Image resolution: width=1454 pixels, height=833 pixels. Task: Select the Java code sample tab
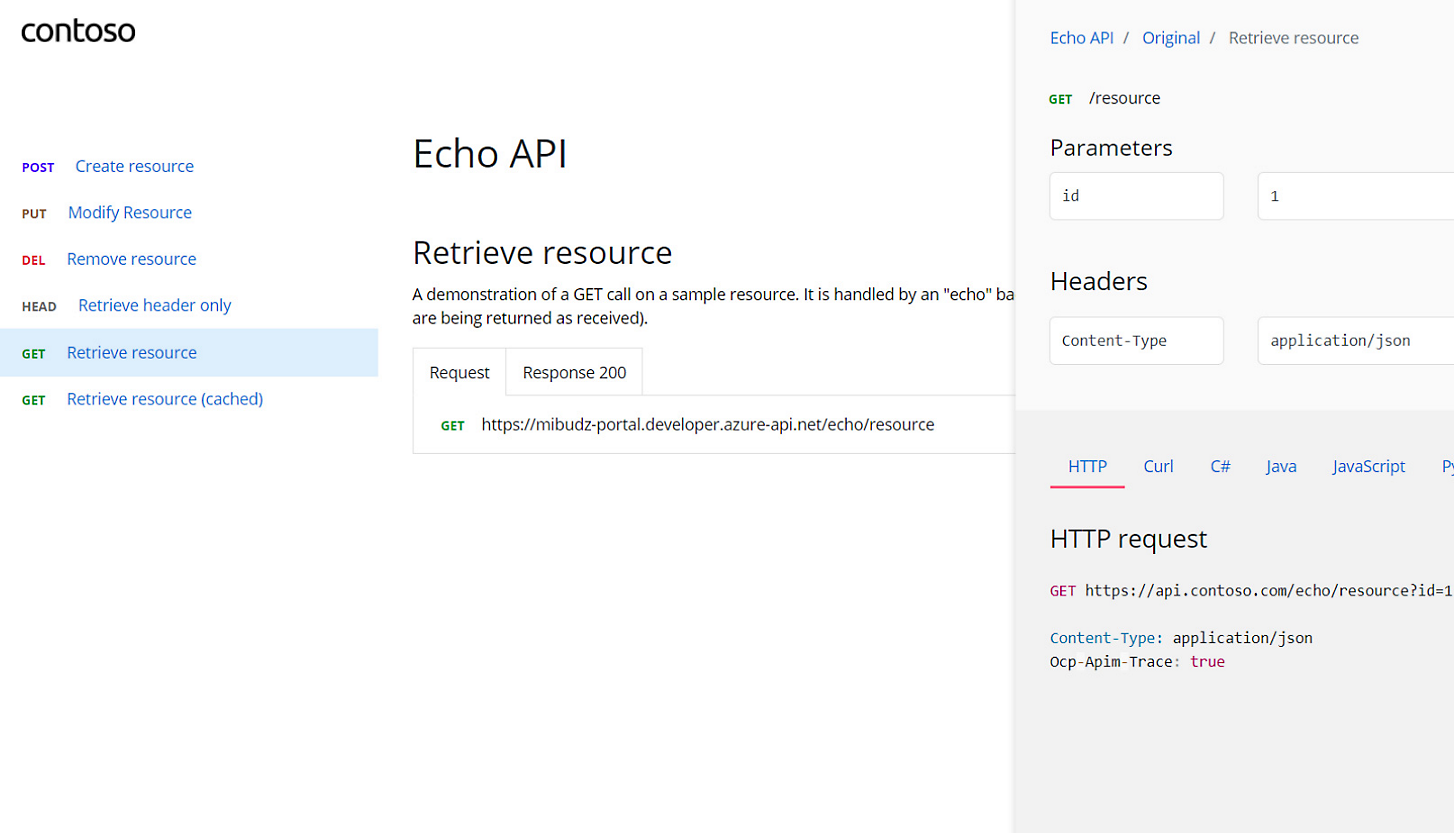[x=1281, y=466]
